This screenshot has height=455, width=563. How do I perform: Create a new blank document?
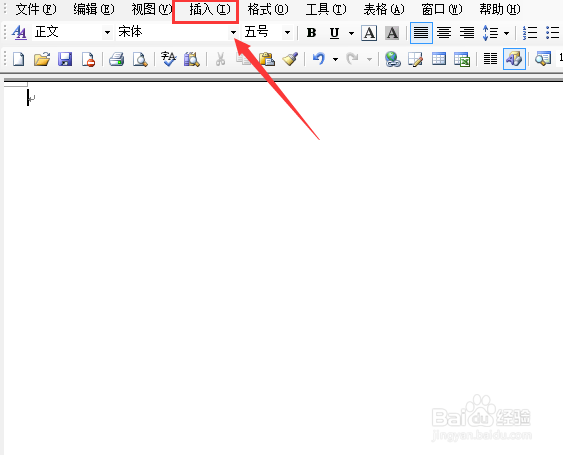18,59
